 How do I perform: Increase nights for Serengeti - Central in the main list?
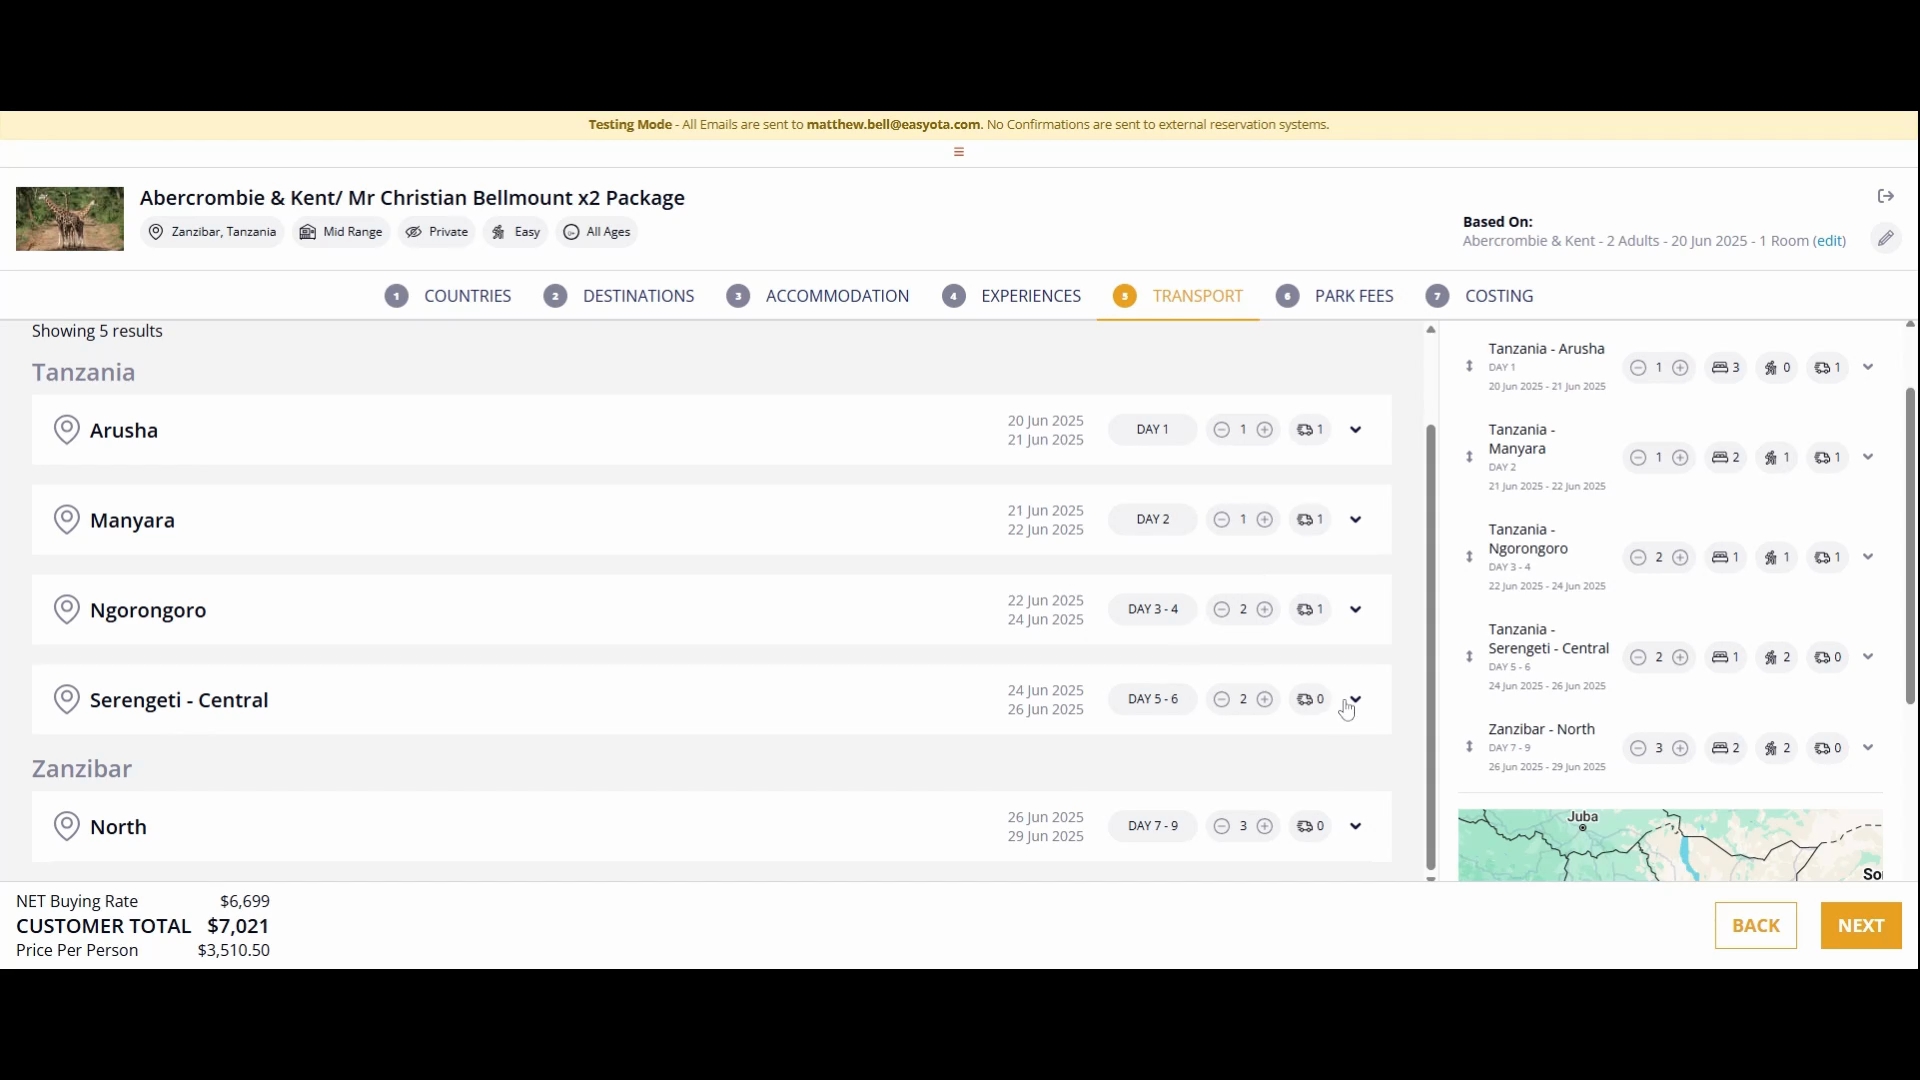coord(1265,700)
